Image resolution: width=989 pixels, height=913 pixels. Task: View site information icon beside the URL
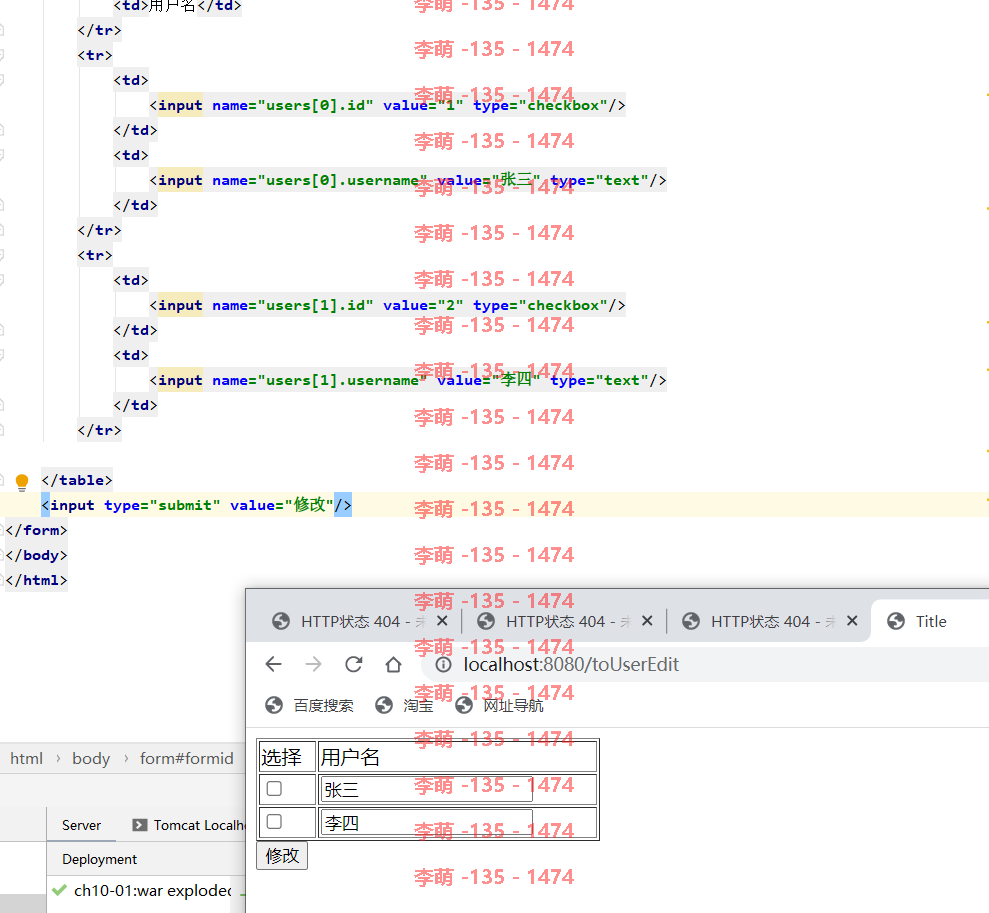(x=443, y=665)
